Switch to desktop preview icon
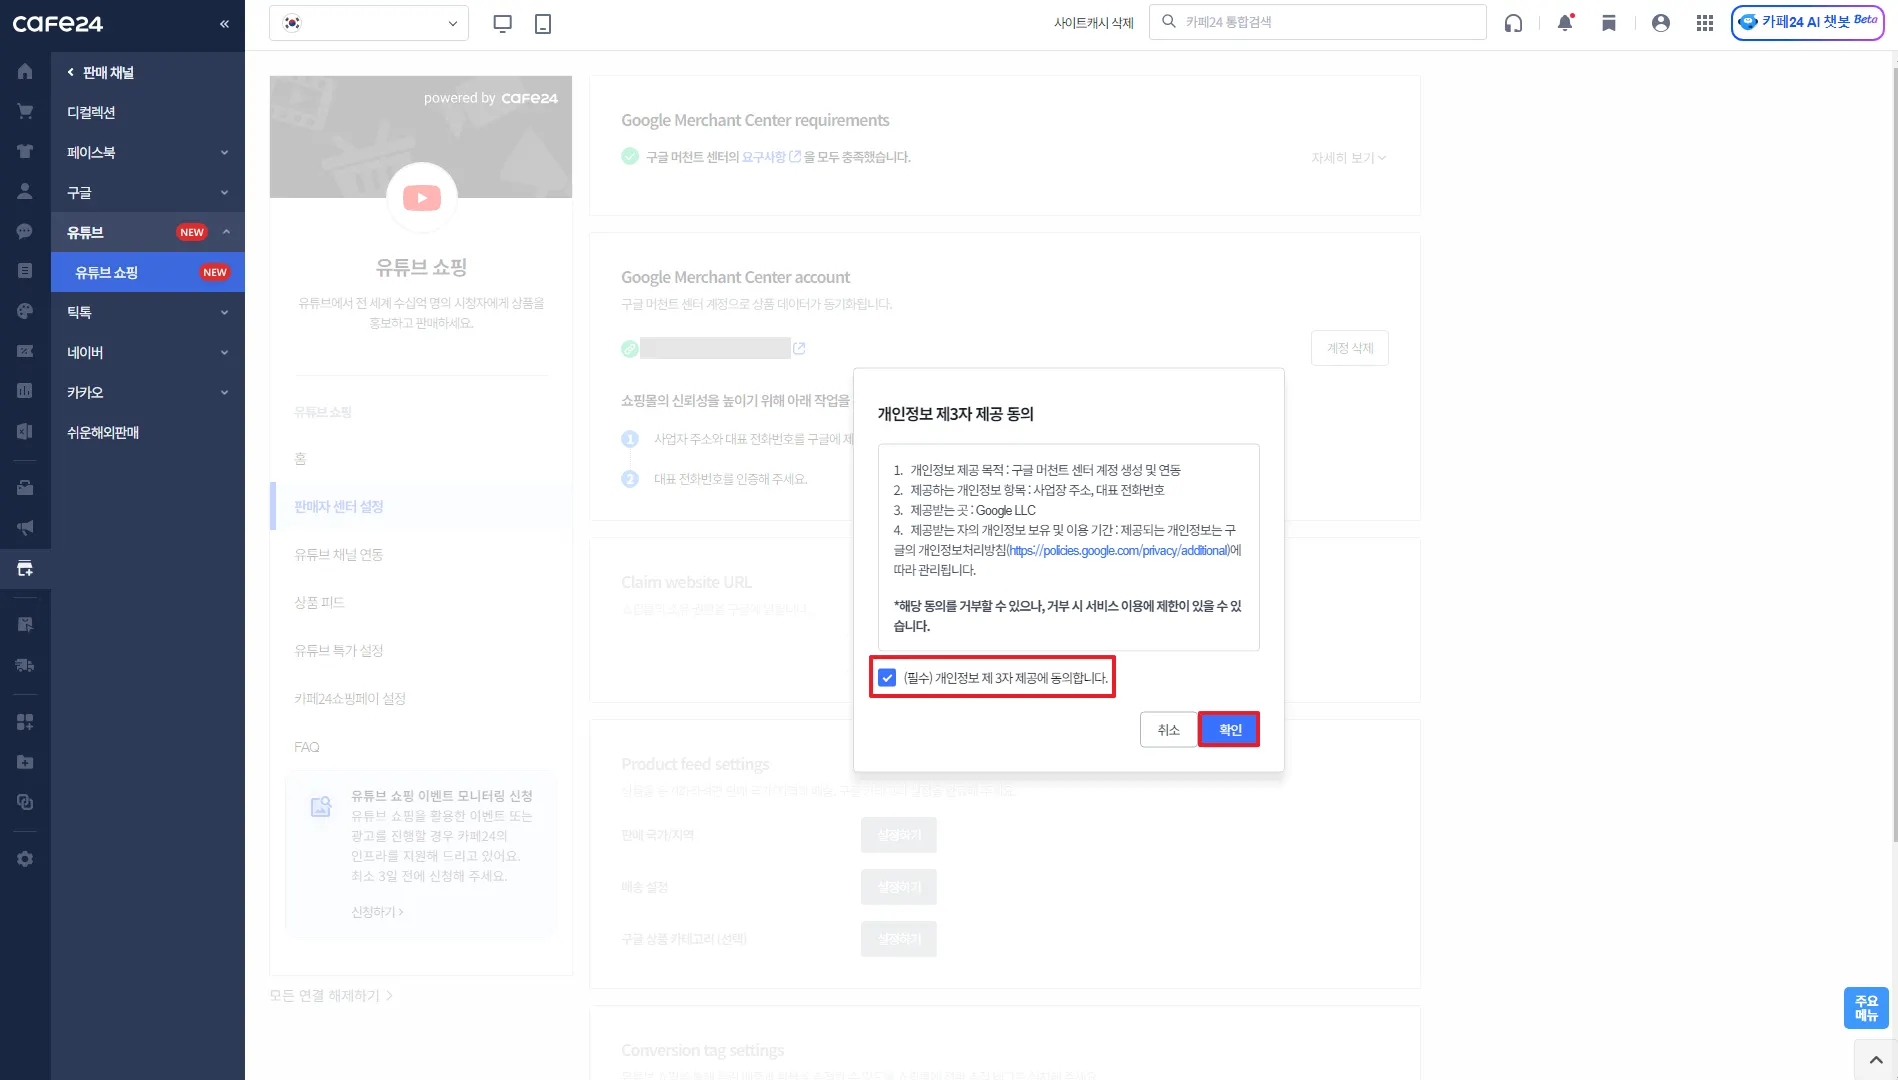Viewport: 1898px width, 1080px height. 503,23
